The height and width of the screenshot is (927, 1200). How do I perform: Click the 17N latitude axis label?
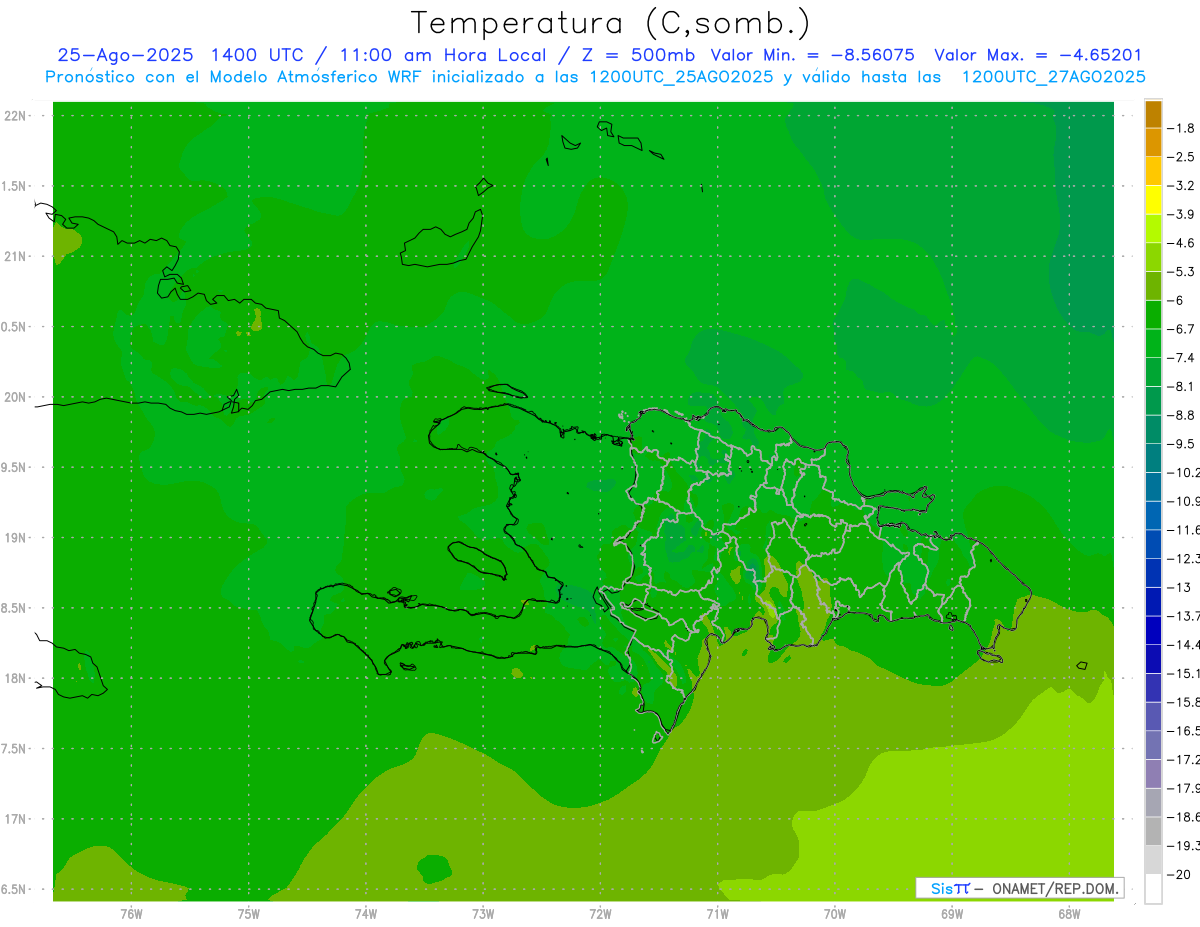(16, 819)
